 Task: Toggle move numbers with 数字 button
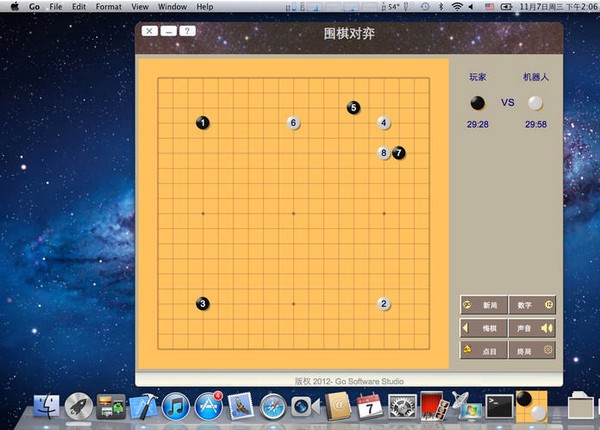pyautogui.click(x=532, y=305)
